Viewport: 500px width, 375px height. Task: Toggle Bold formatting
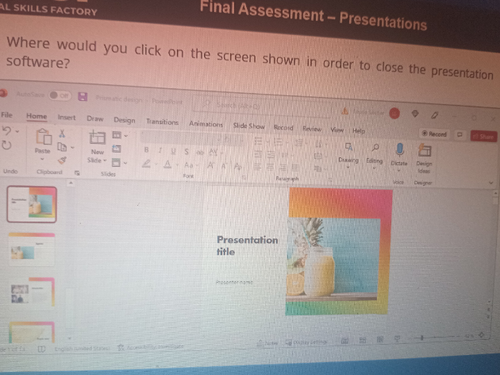pyautogui.click(x=146, y=150)
